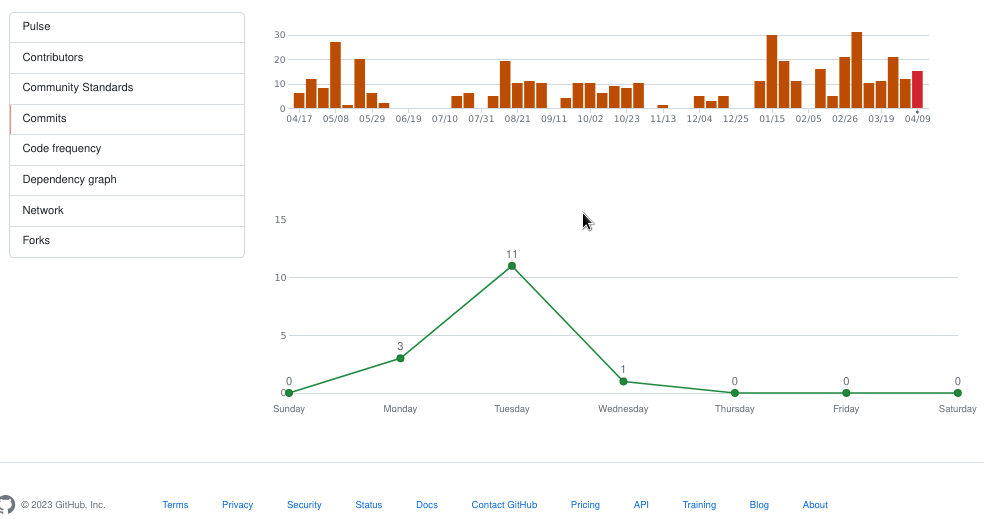Click the Tuesday data point showing 11
984x519 pixels.
coord(512,266)
